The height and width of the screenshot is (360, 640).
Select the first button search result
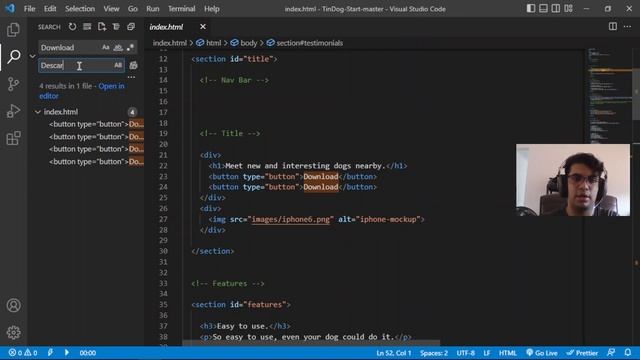(96, 124)
